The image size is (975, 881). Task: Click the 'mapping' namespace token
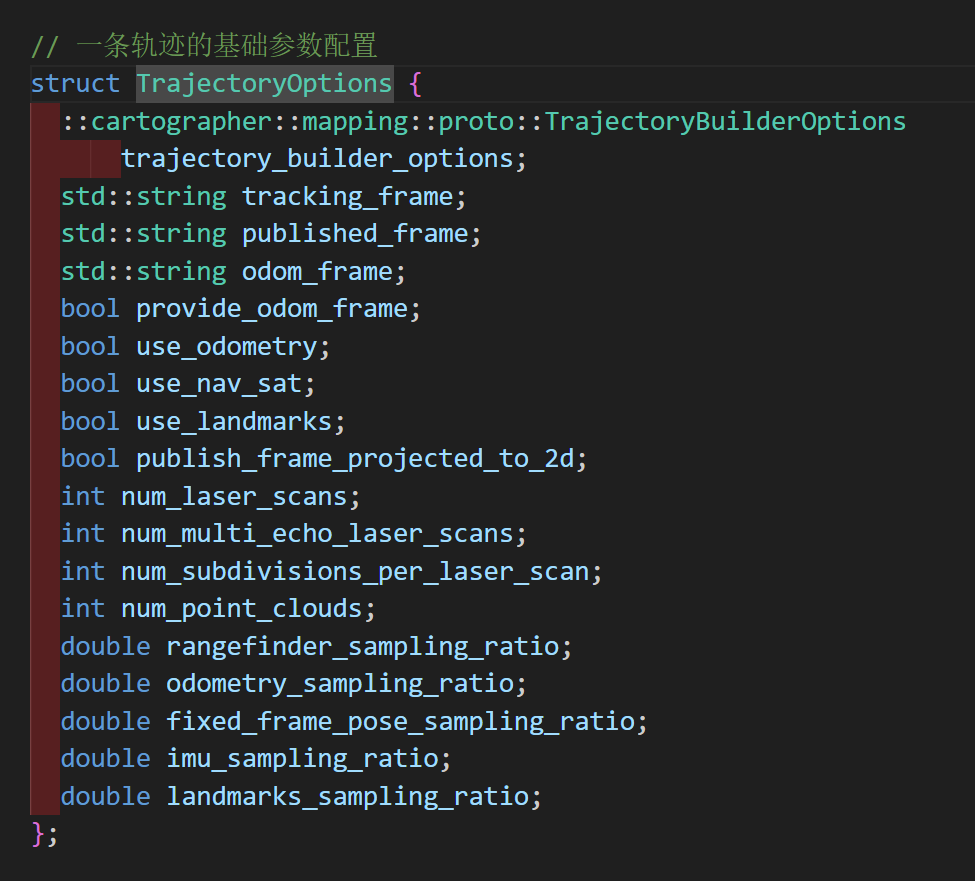click(x=355, y=121)
